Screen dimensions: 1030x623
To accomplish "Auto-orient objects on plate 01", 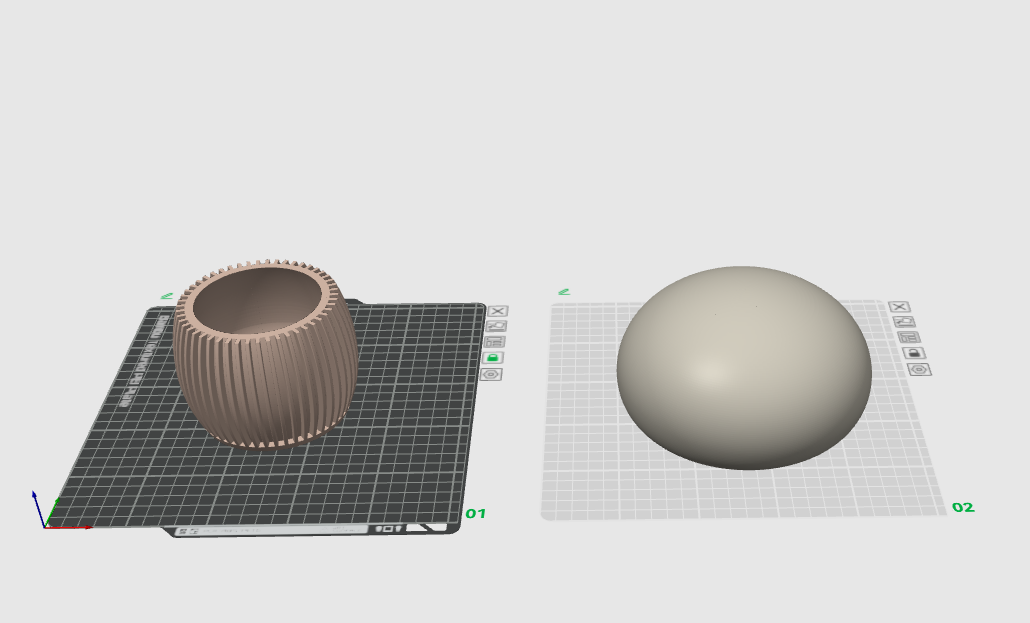I will (x=496, y=326).
